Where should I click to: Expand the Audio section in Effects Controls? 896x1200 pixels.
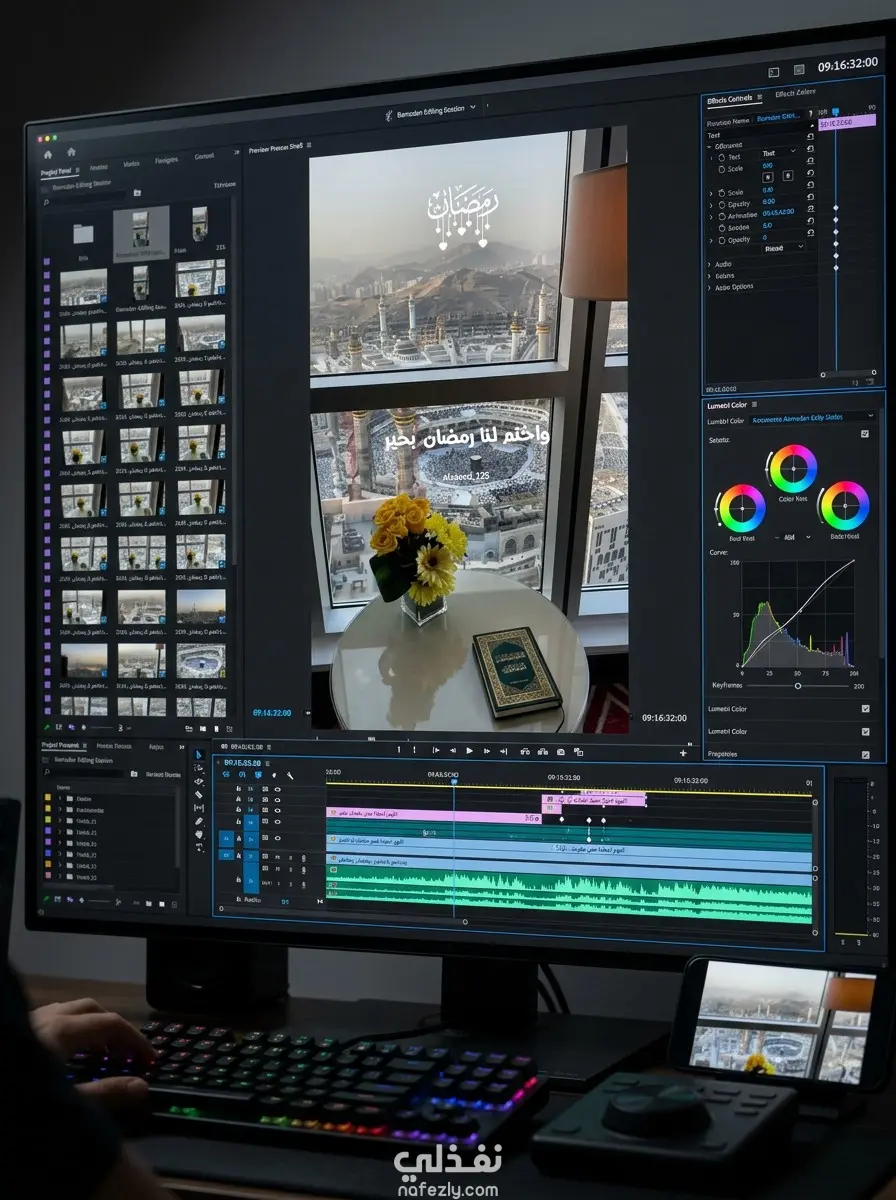coord(710,264)
